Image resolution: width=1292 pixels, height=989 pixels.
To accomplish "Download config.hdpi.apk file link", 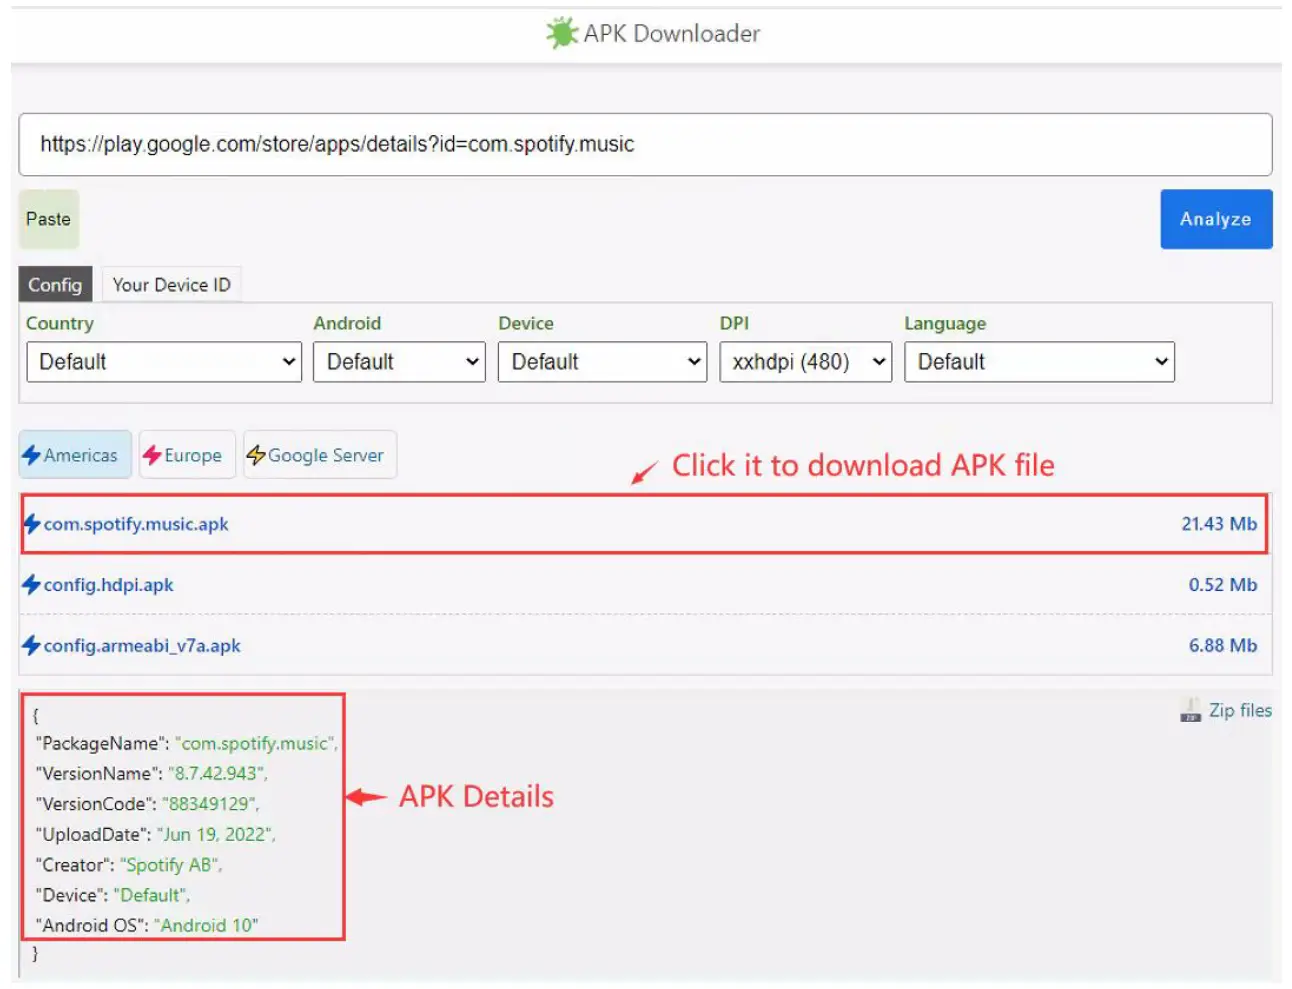I will pos(108,585).
